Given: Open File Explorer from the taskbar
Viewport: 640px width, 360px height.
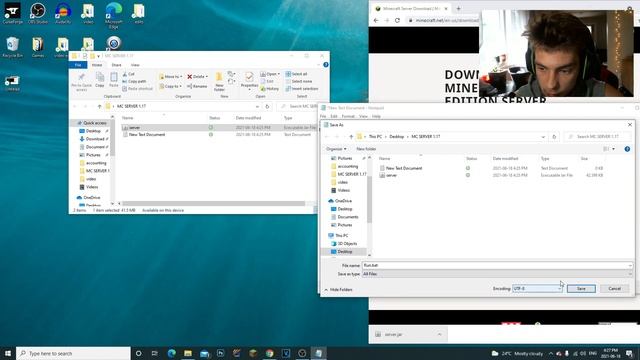Looking at the screenshot, I should click(x=188, y=353).
